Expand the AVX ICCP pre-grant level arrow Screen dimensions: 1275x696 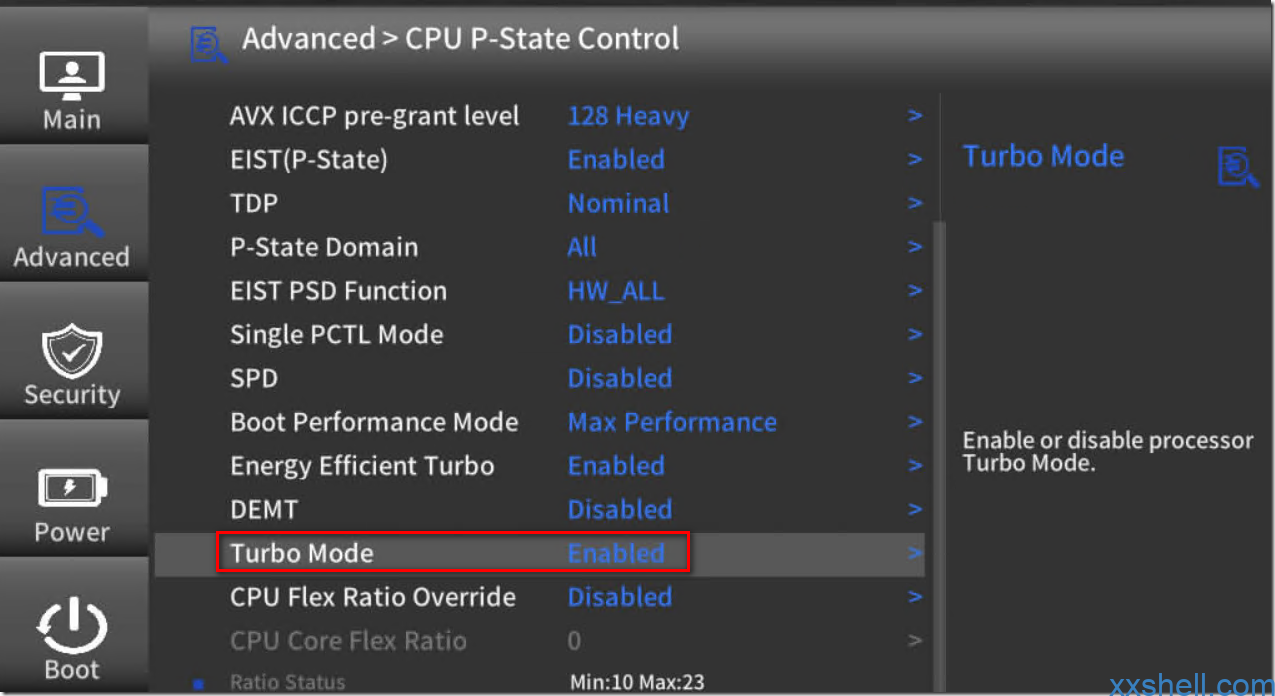[x=915, y=116]
